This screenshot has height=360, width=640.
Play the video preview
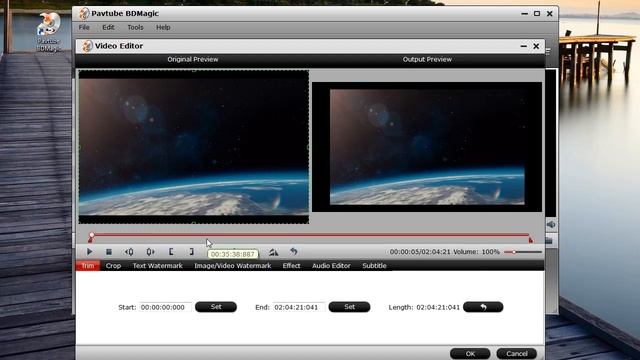click(x=89, y=252)
